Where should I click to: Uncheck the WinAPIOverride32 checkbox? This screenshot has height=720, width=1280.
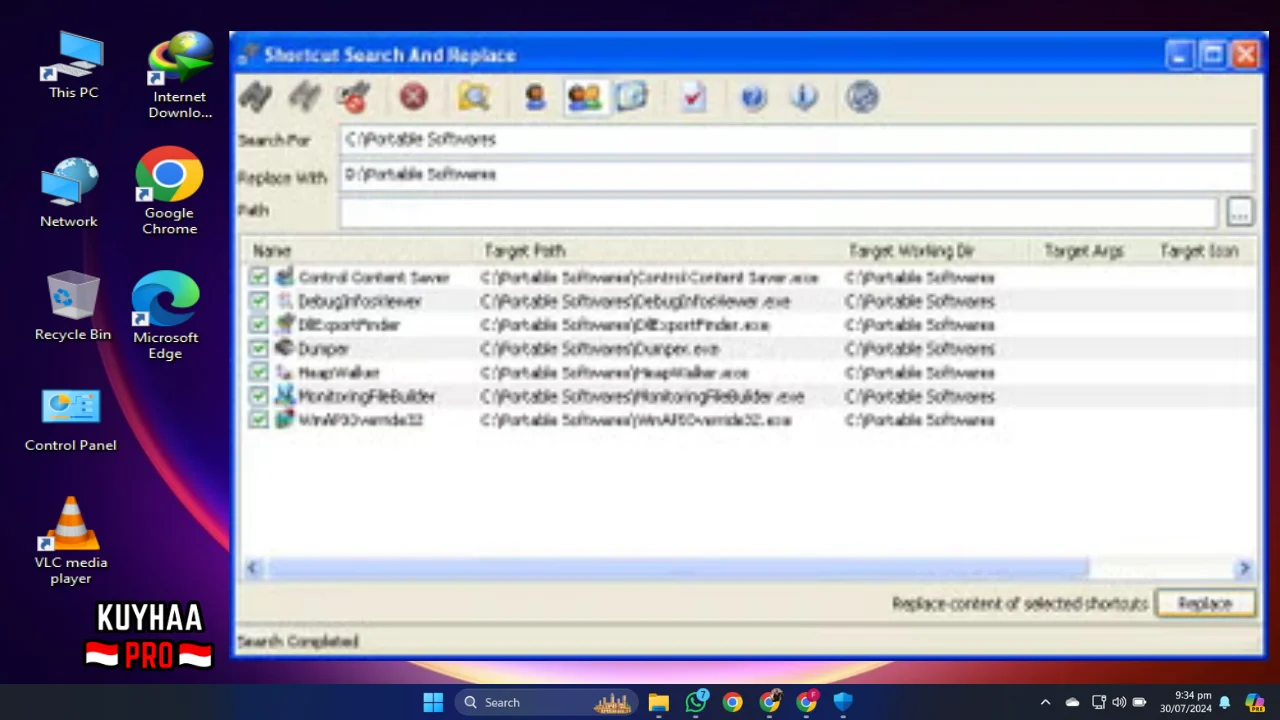point(259,420)
